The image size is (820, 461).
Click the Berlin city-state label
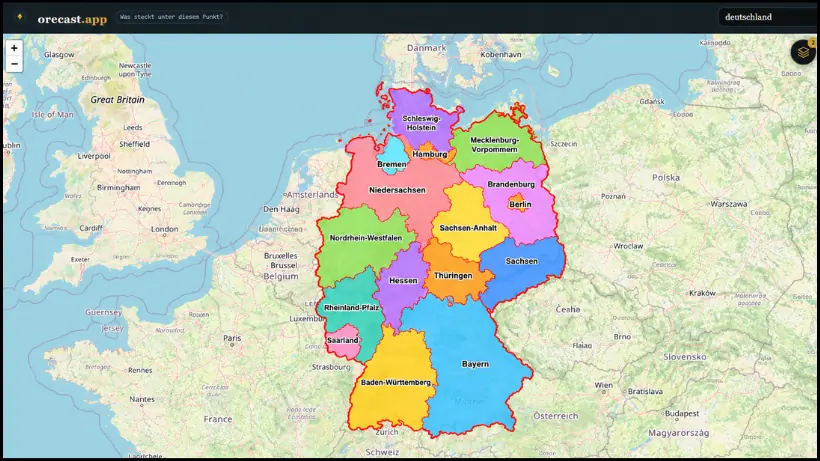520,205
